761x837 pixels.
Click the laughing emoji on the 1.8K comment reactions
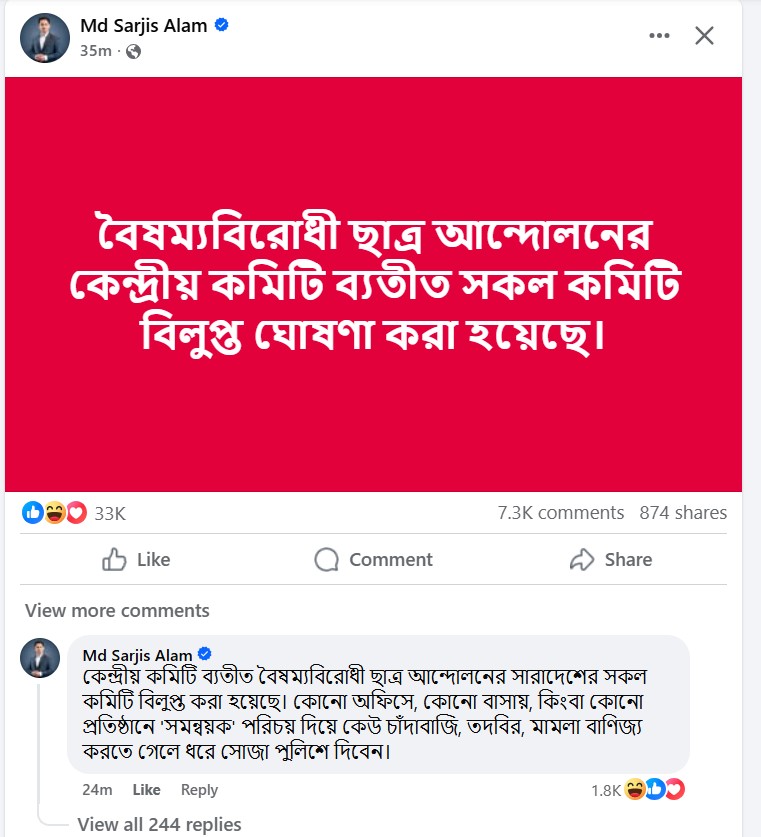click(x=634, y=790)
